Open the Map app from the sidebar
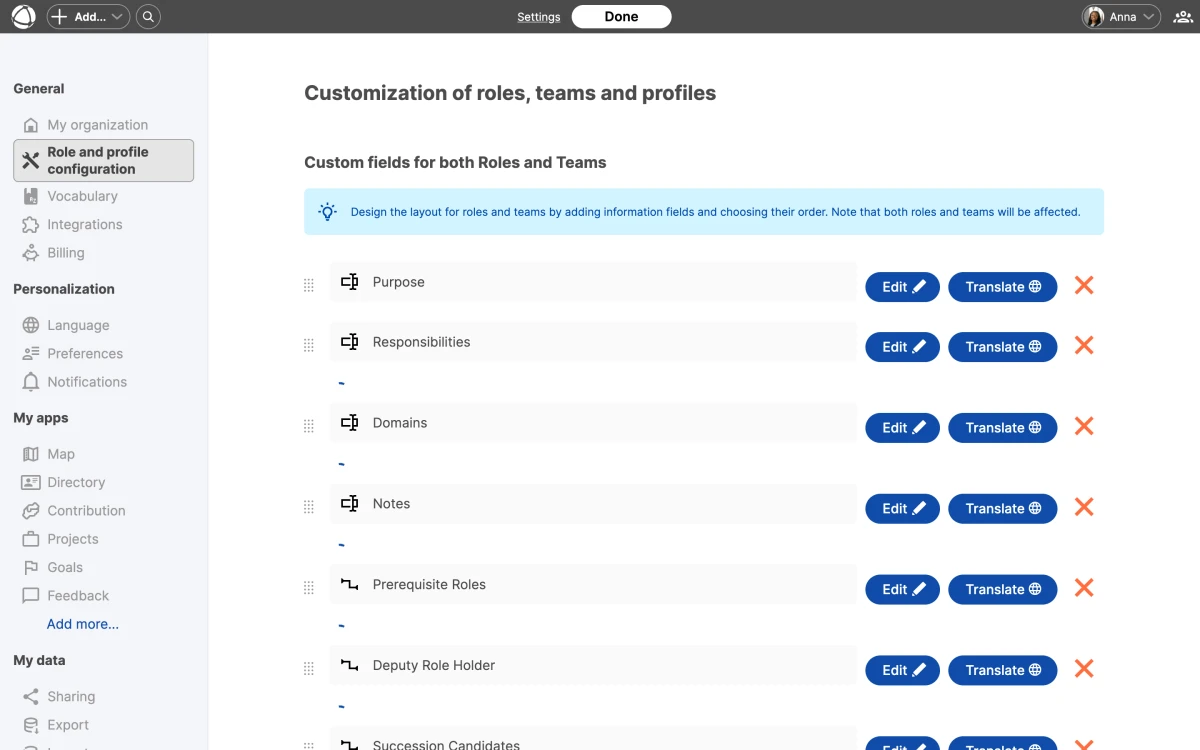This screenshot has height=750, width=1200. [x=58, y=453]
